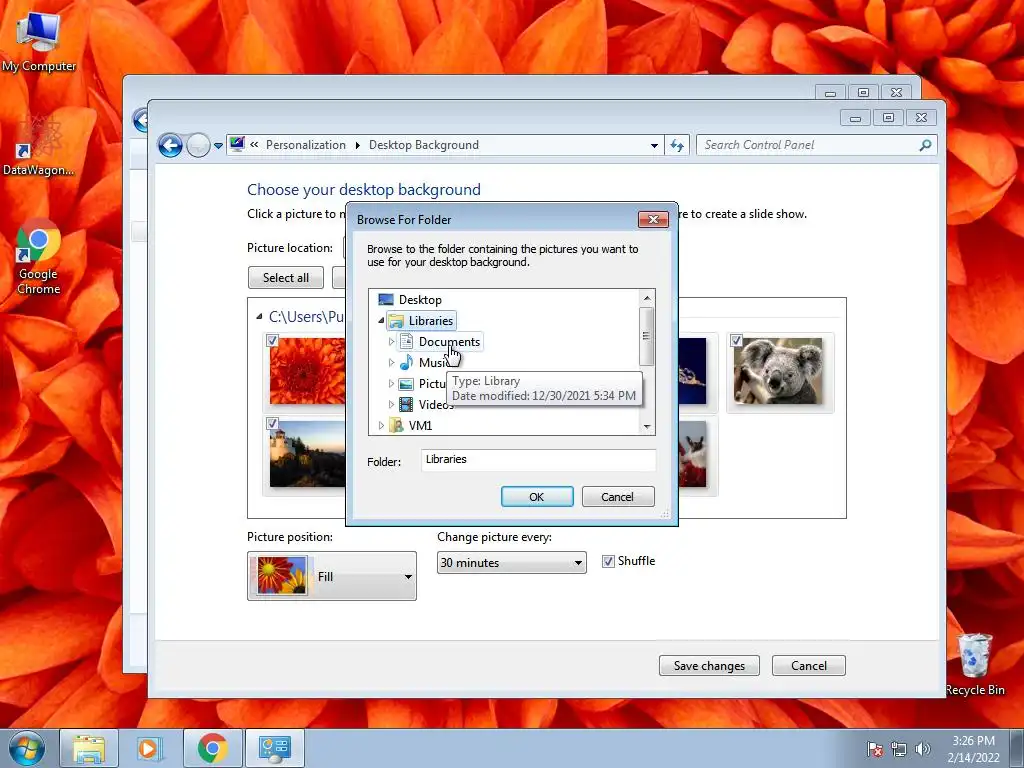Select the Desktop node in folder tree
Viewport: 1024px width, 768px height.
(420, 300)
